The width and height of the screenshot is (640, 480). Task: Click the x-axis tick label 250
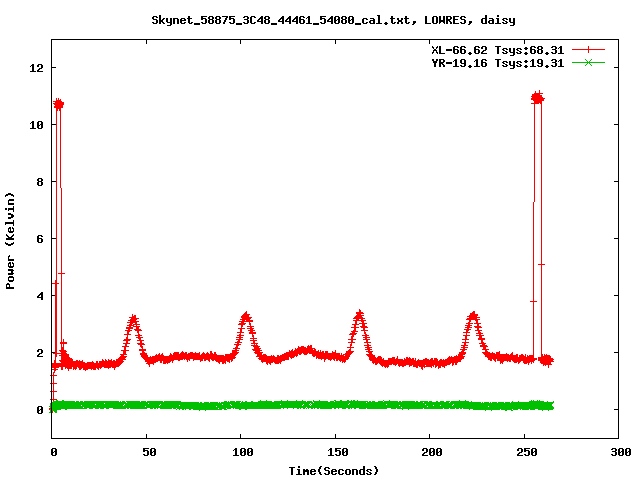[527, 452]
